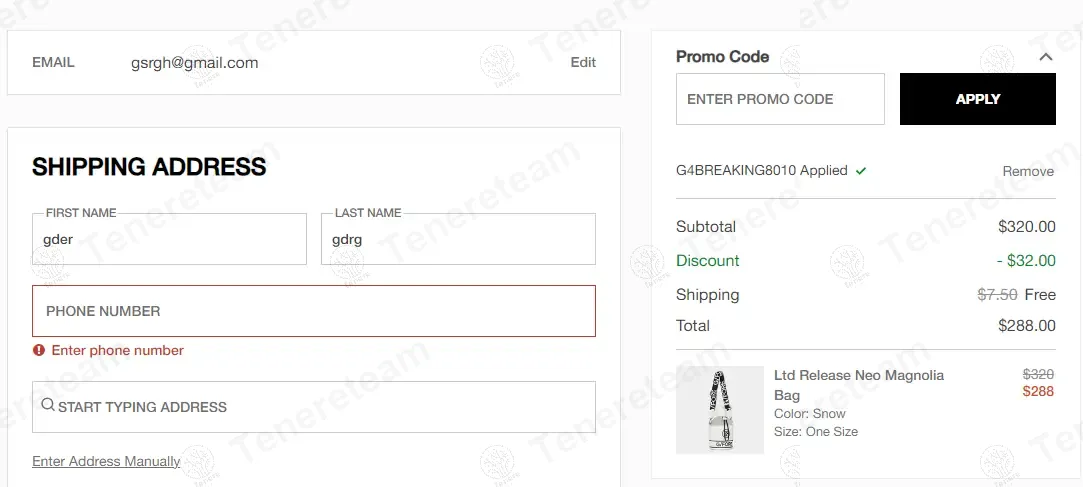This screenshot has width=1083, height=487.
Task: Focus the Start Typing Address field
Action: click(320, 407)
